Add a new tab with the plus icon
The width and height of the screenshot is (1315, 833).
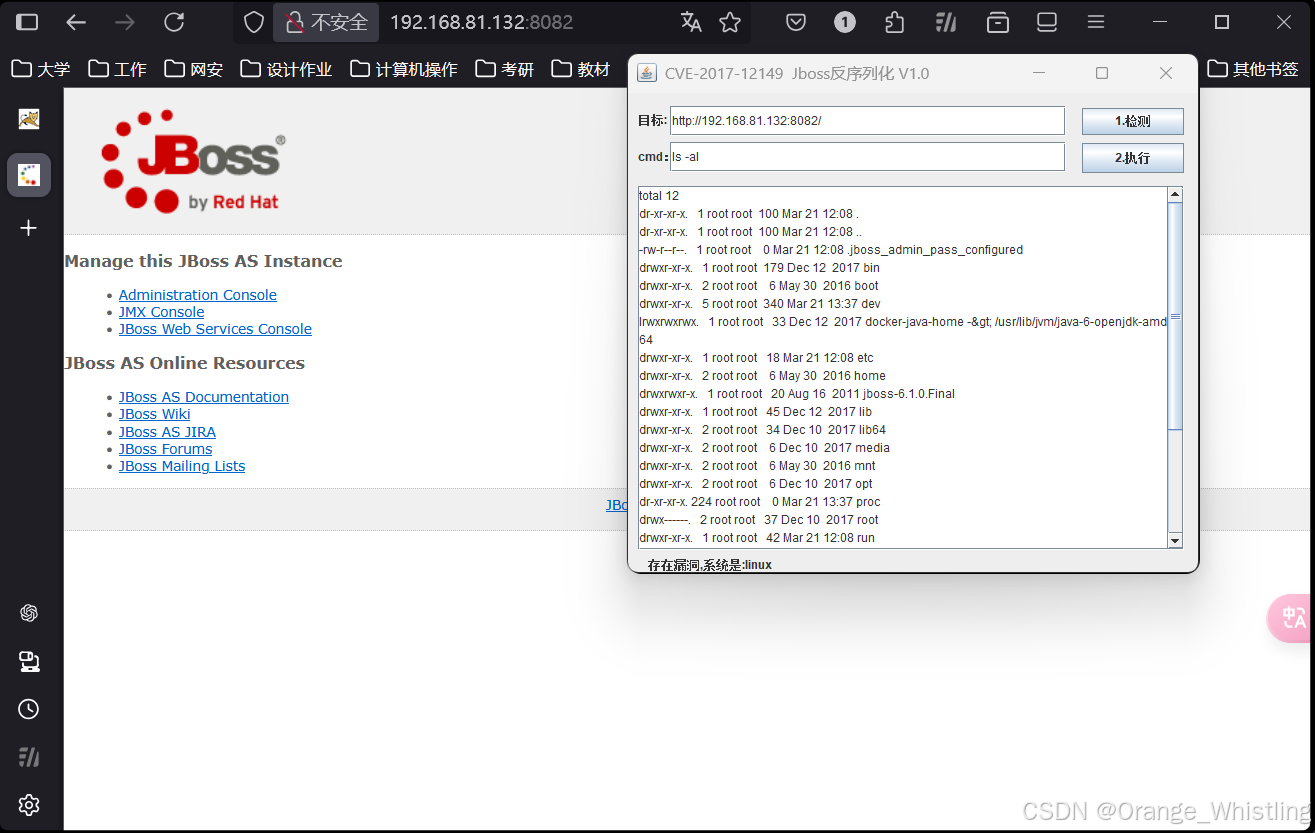(x=29, y=228)
